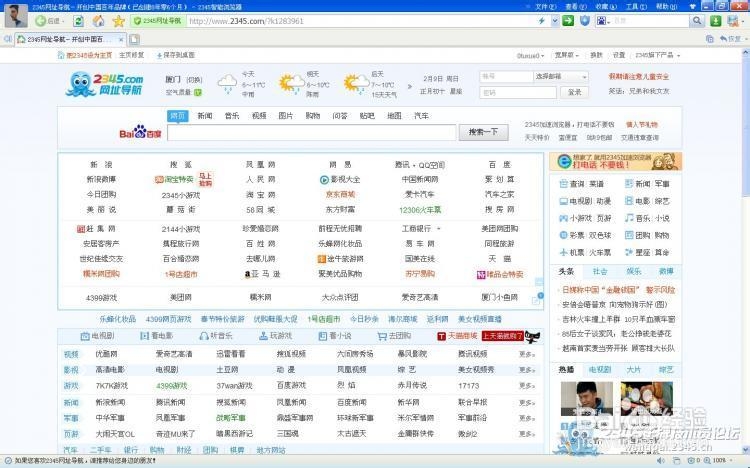Screen dimensions: 750x468
Task: Click the headphones icon beside 听音乐
Action: coord(204,336)
